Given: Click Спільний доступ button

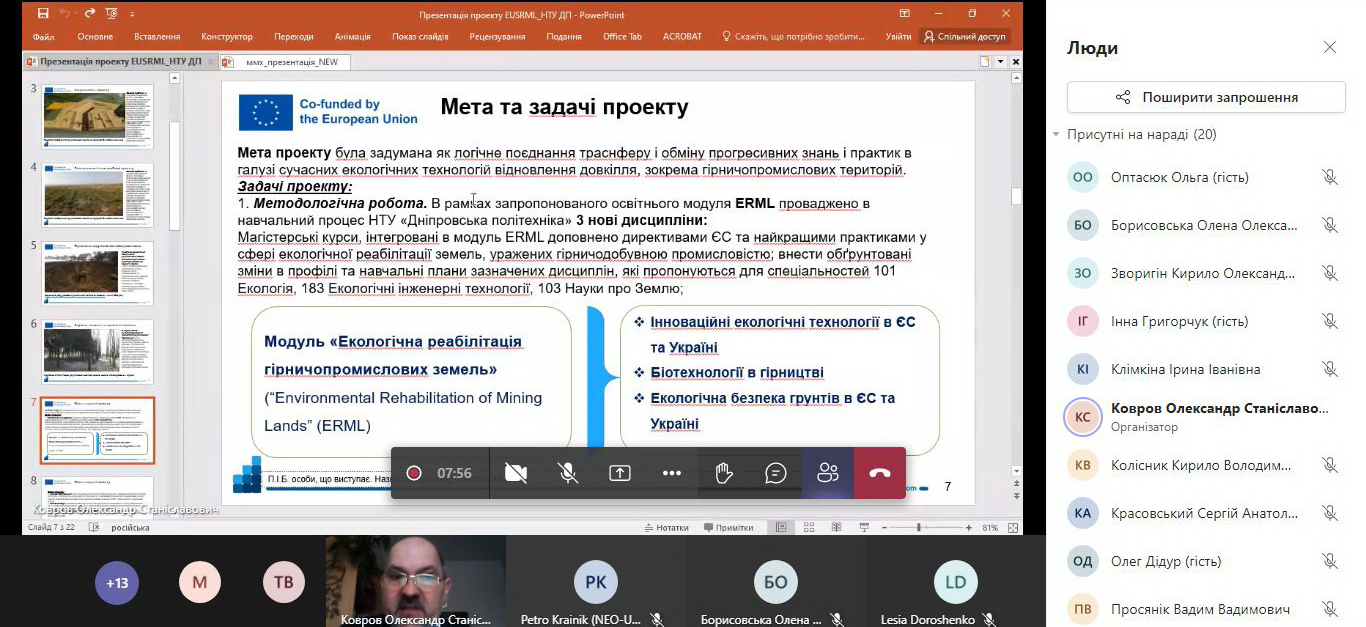Looking at the screenshot, I should point(966,36).
